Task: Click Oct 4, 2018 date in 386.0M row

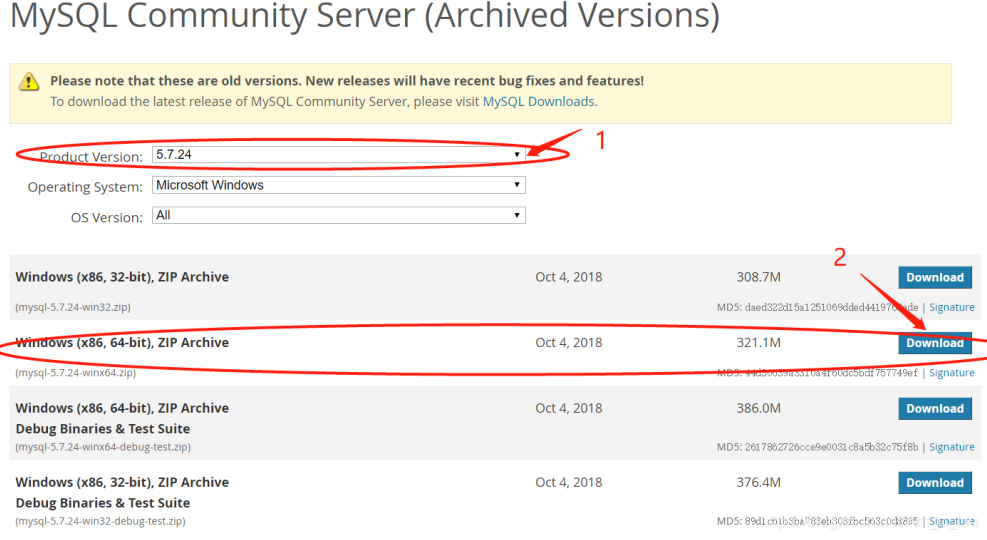Action: coord(569,408)
